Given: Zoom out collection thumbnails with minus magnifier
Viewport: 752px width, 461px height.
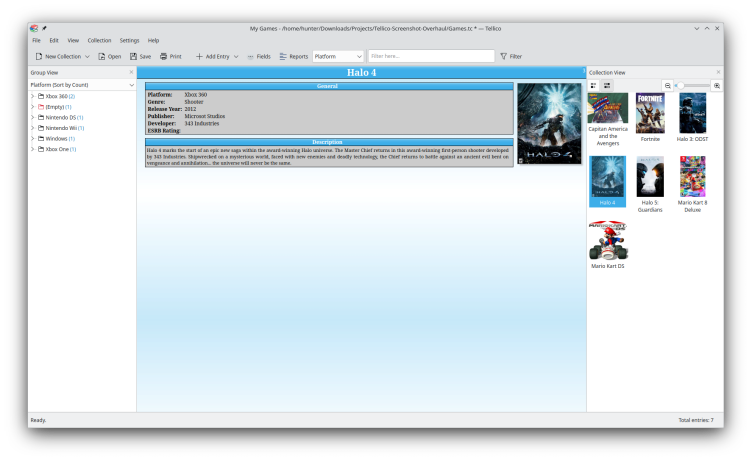Looking at the screenshot, I should pyautogui.click(x=668, y=86).
